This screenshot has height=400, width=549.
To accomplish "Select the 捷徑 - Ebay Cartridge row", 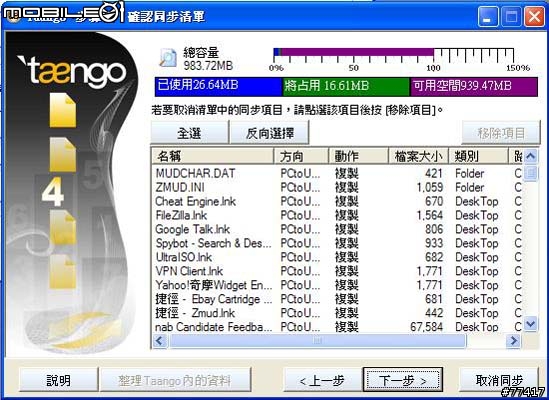I will point(338,299).
